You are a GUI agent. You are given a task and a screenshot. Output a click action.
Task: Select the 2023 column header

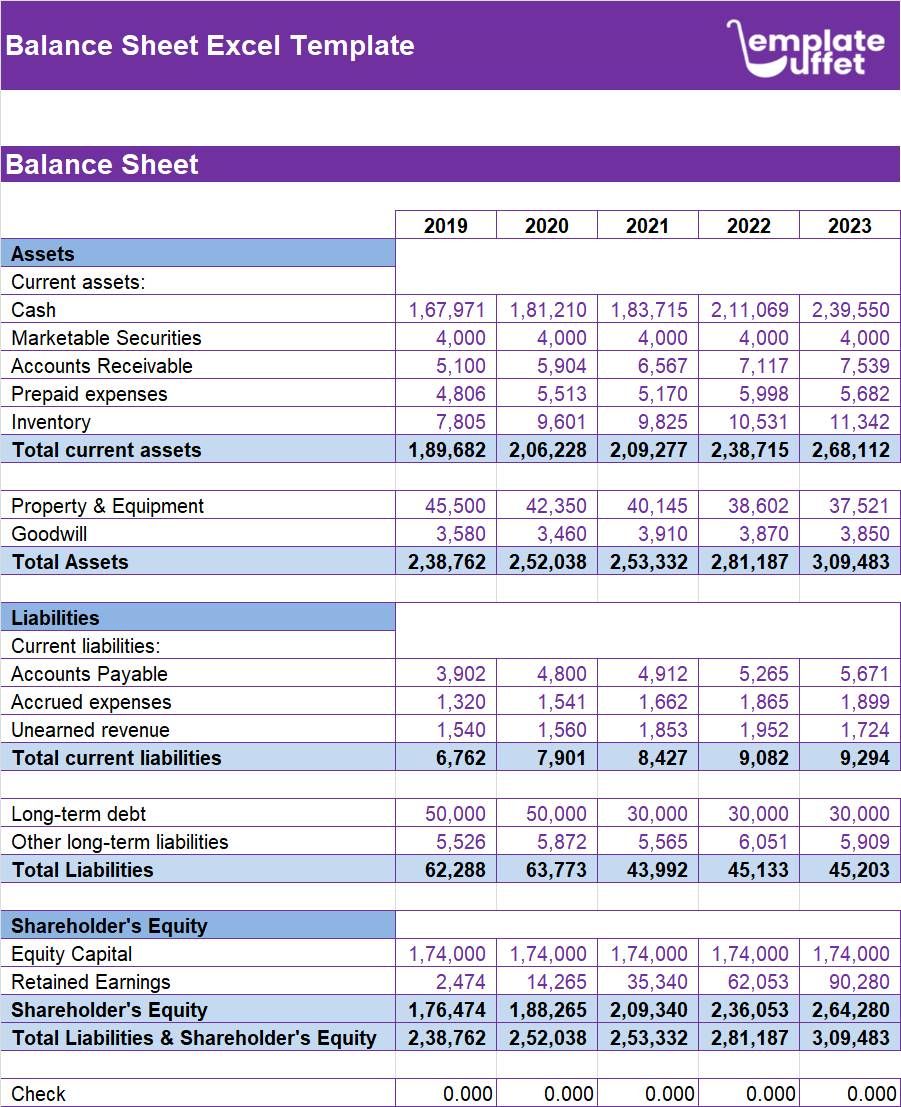point(849,224)
